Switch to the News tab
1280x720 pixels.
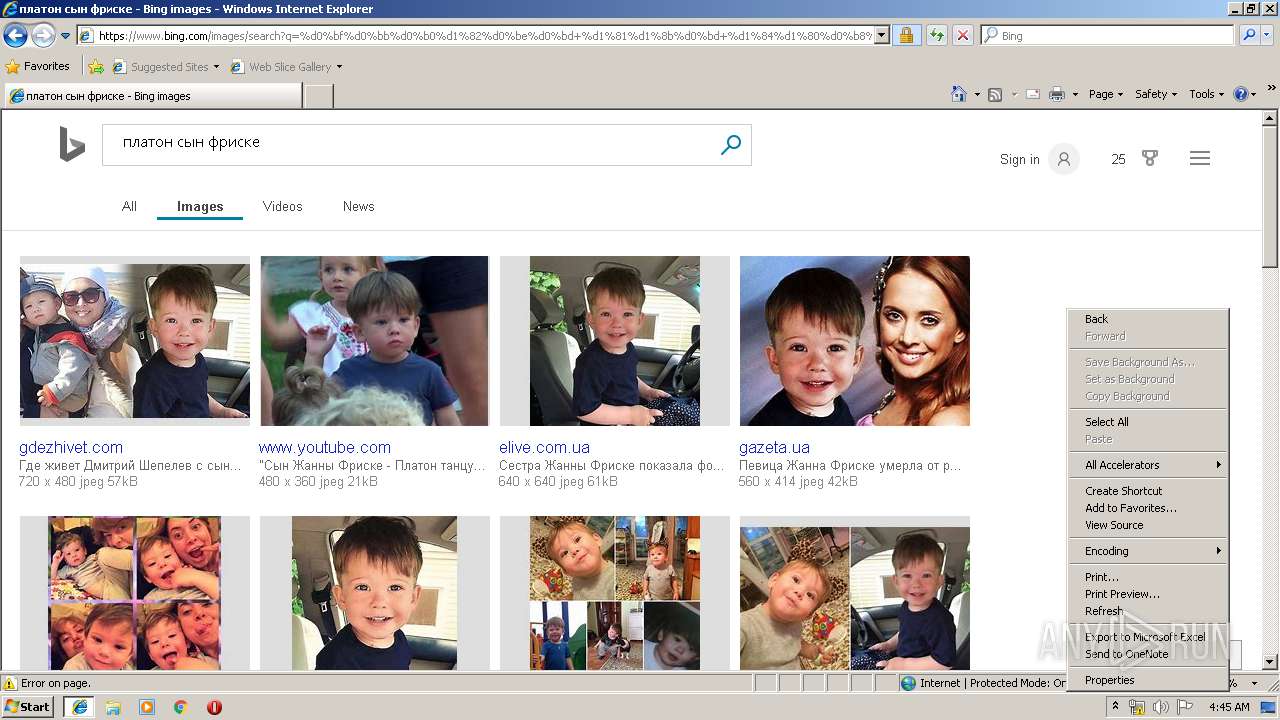(358, 206)
